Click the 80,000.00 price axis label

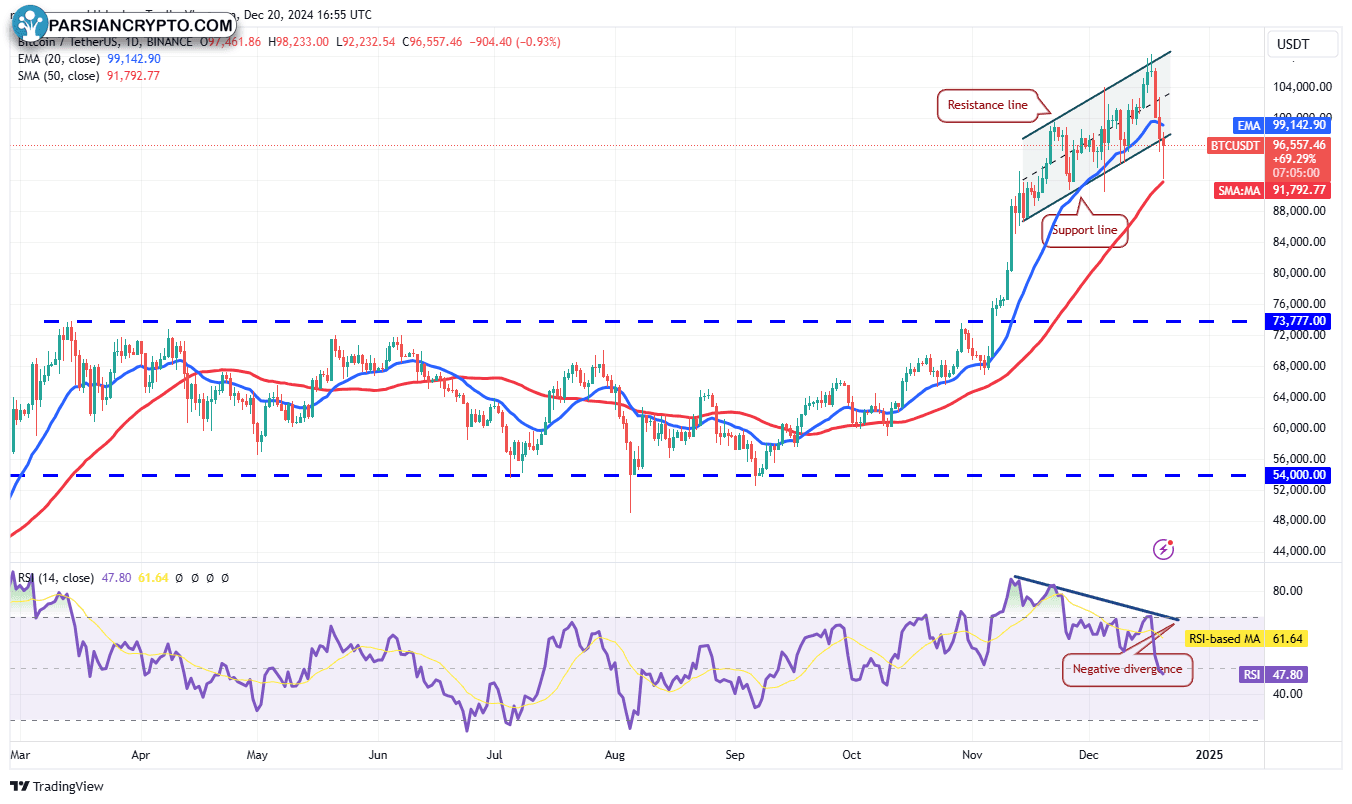pos(1299,273)
